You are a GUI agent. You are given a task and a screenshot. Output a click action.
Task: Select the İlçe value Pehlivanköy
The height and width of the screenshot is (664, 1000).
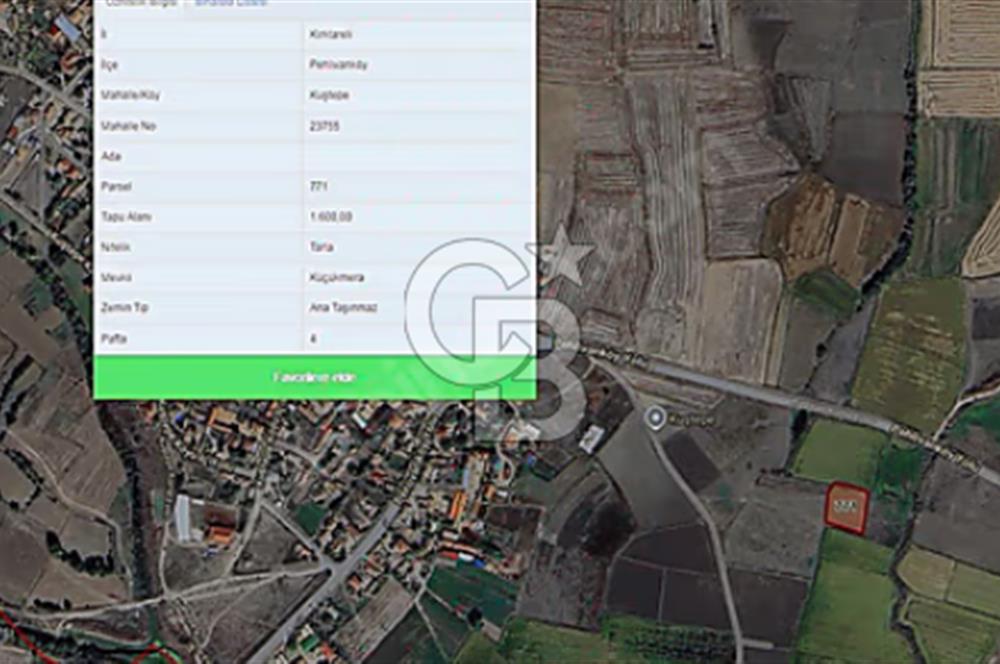click(x=336, y=64)
